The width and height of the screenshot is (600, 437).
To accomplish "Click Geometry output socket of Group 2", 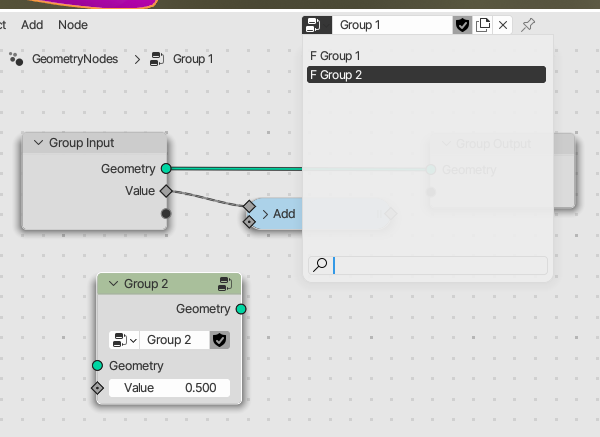I will click(x=241, y=309).
